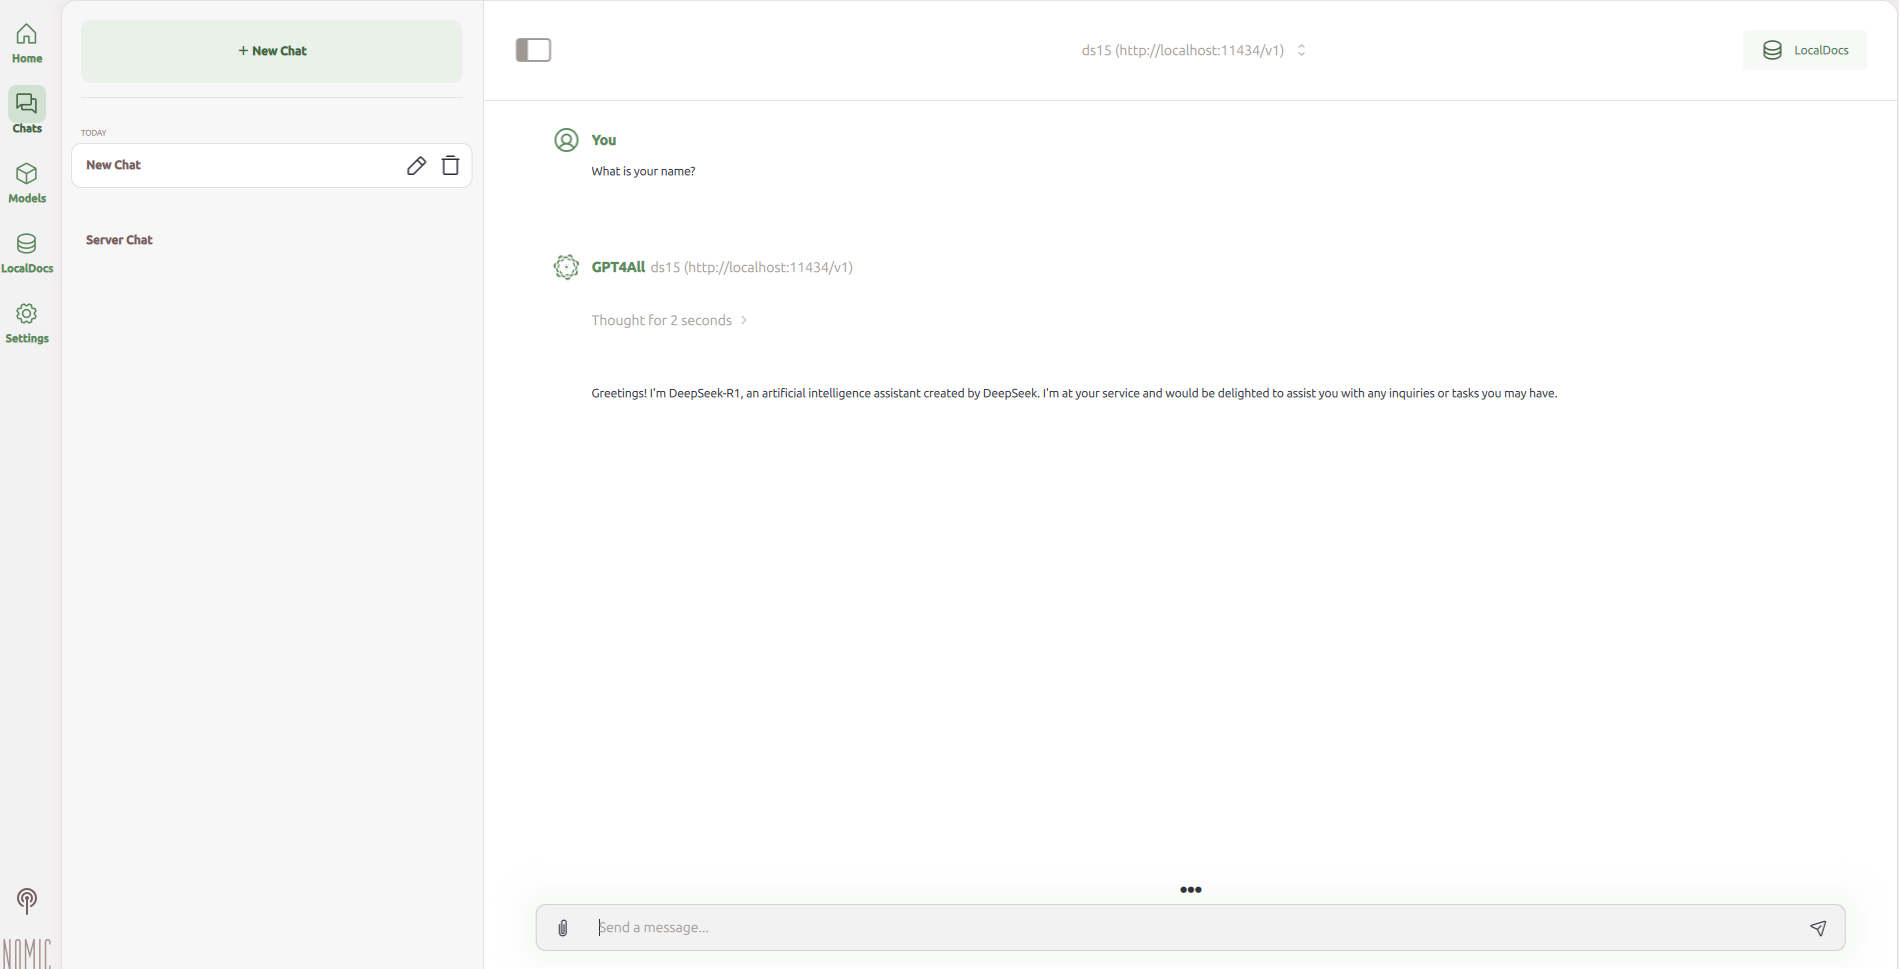The height and width of the screenshot is (969, 1899).
Task: Toggle the chat drawer panel
Action: point(533,50)
